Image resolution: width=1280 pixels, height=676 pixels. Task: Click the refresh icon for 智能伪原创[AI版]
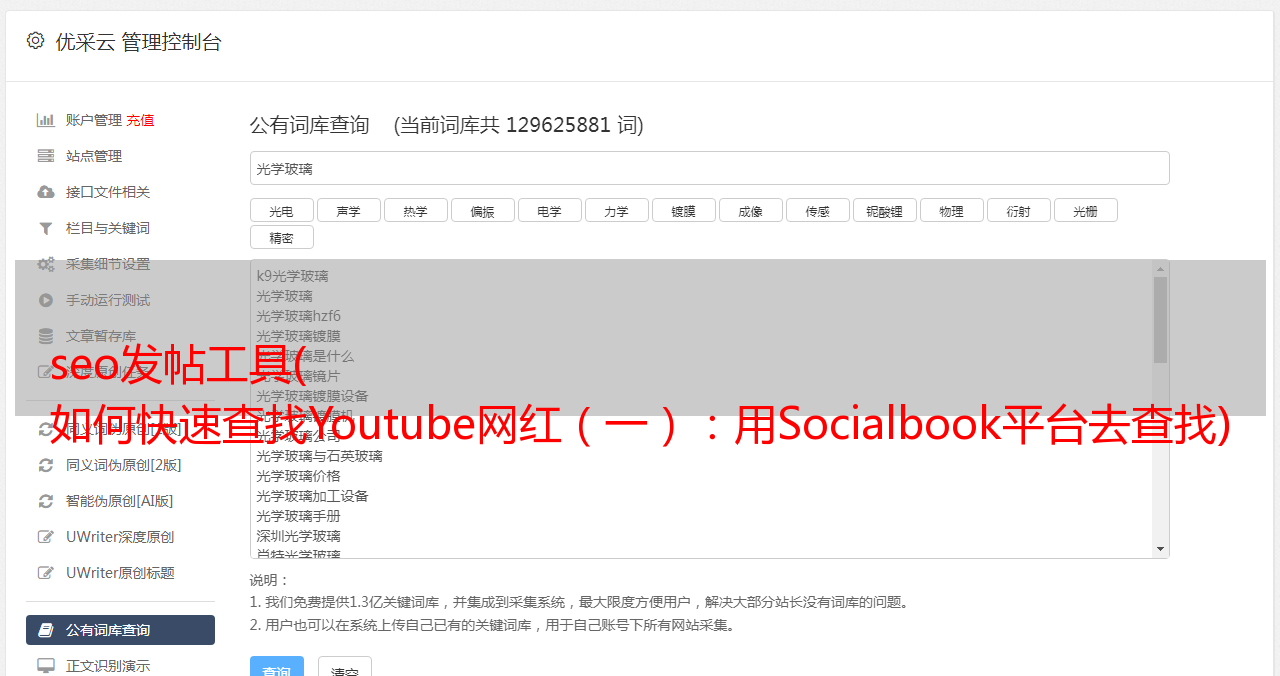click(x=46, y=501)
